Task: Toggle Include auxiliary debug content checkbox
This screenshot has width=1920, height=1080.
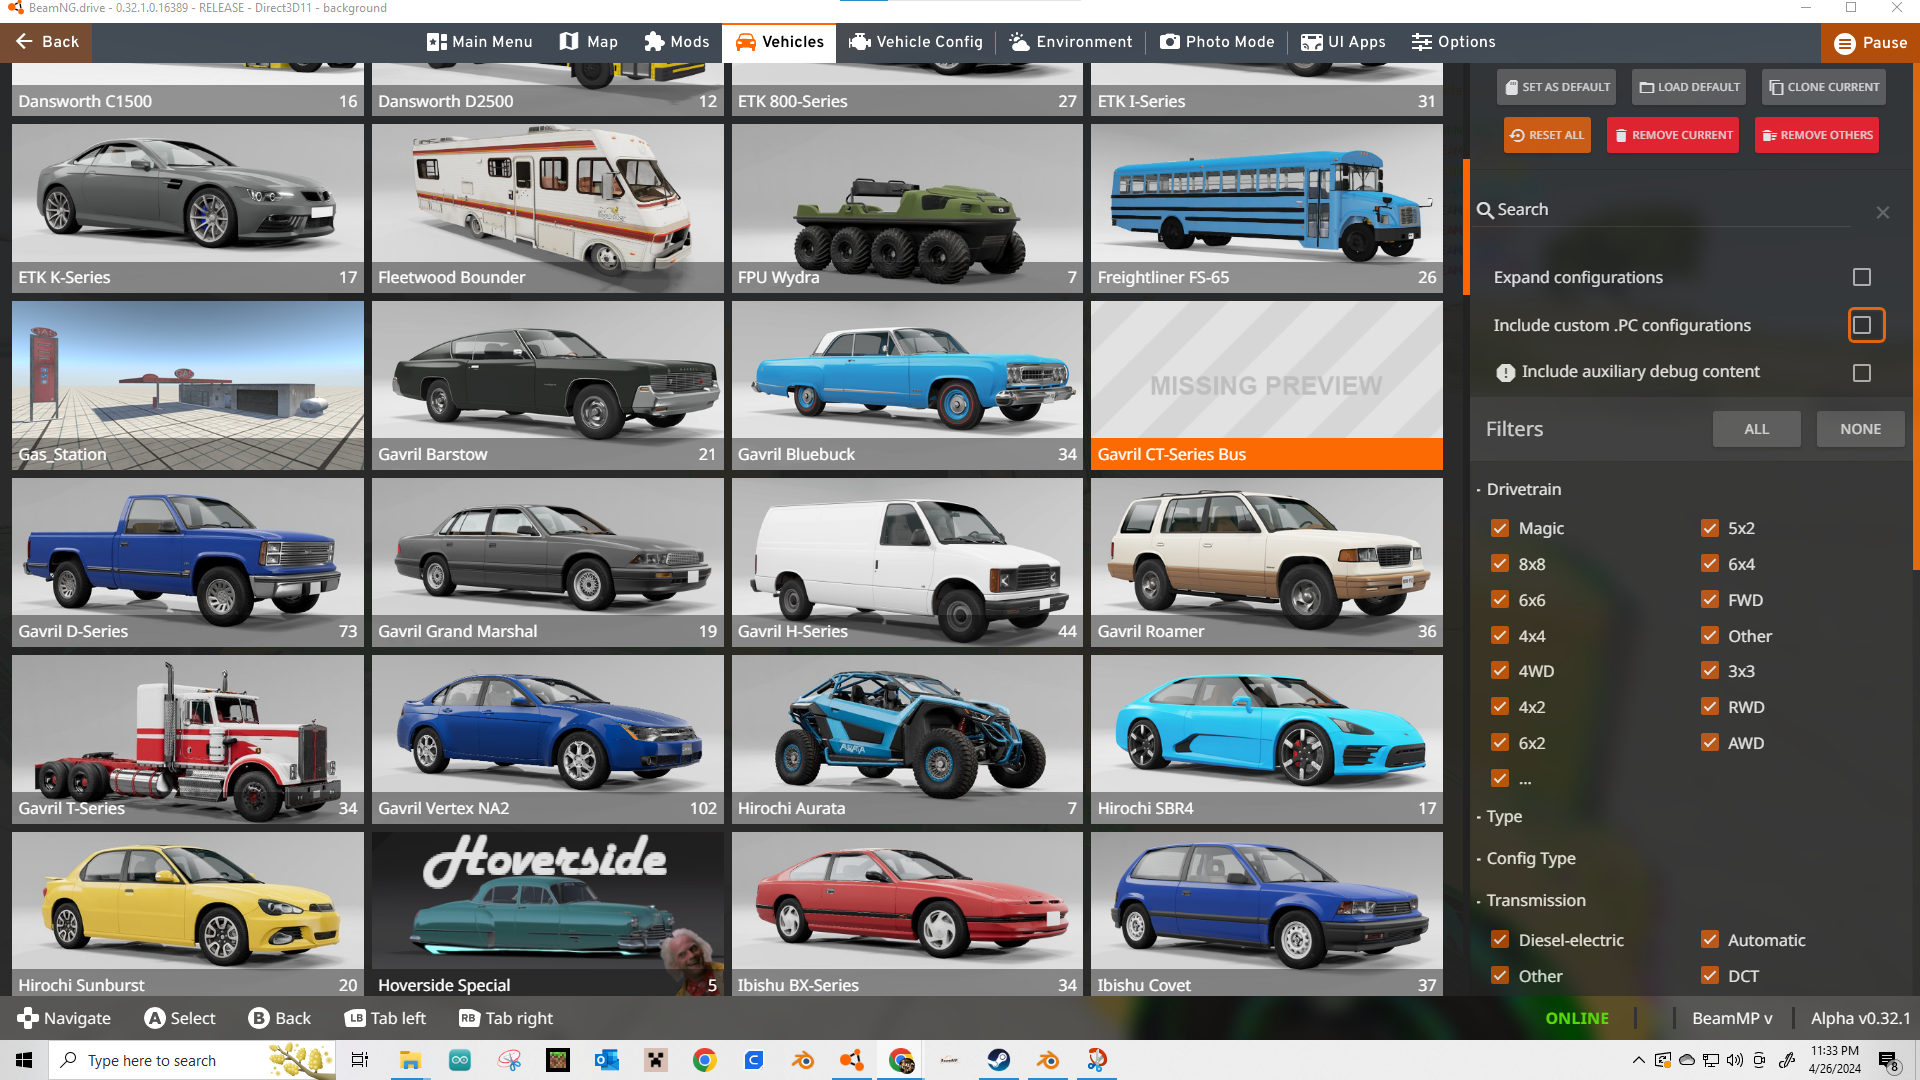Action: pos(1862,373)
